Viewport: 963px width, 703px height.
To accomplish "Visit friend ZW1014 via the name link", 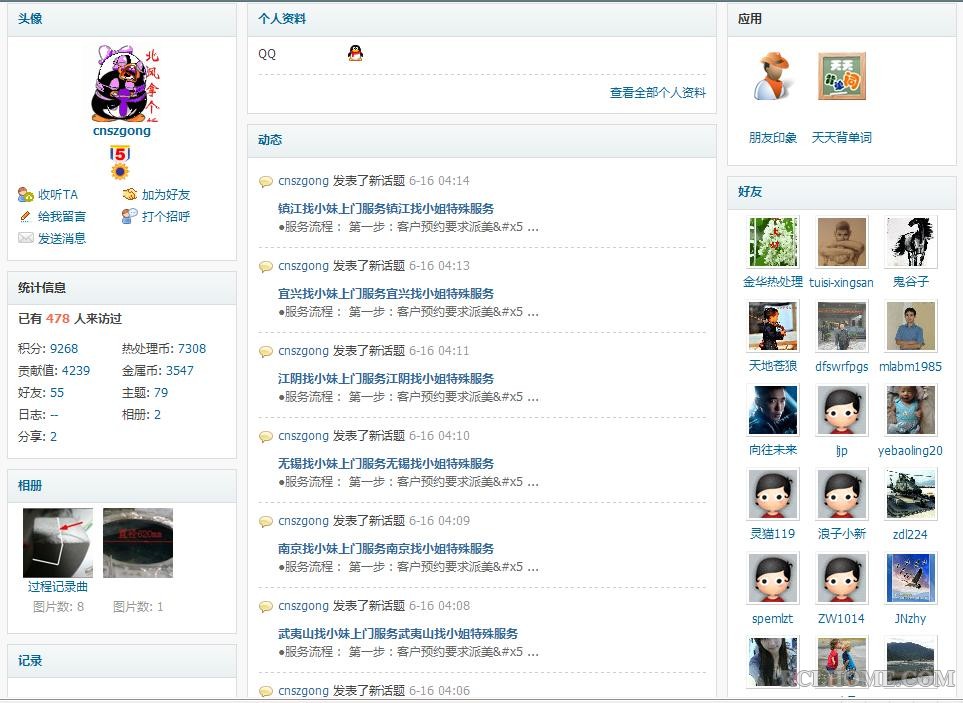I will click(841, 619).
